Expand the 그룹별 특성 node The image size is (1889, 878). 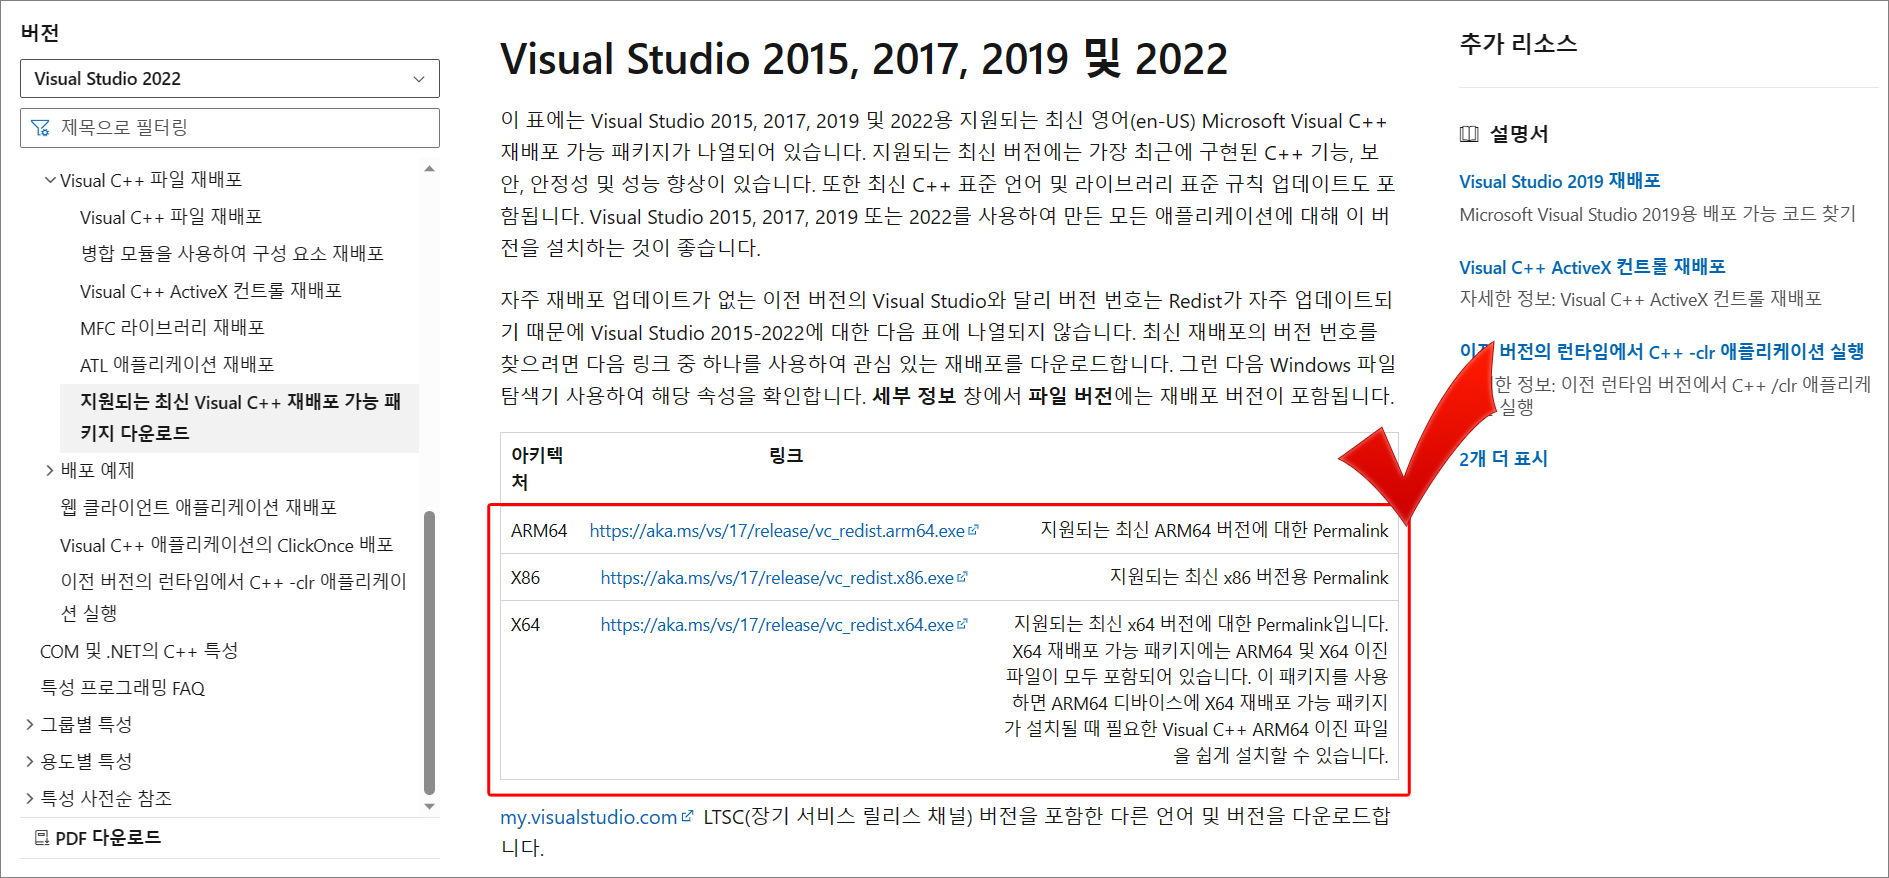(29, 724)
